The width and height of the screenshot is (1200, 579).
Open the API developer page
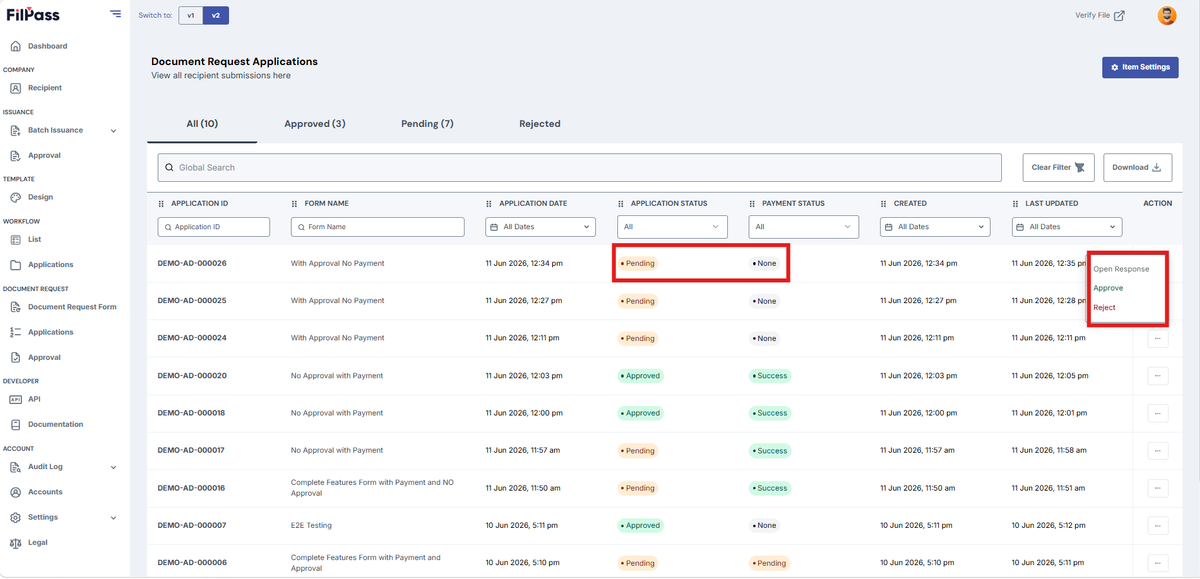point(34,399)
